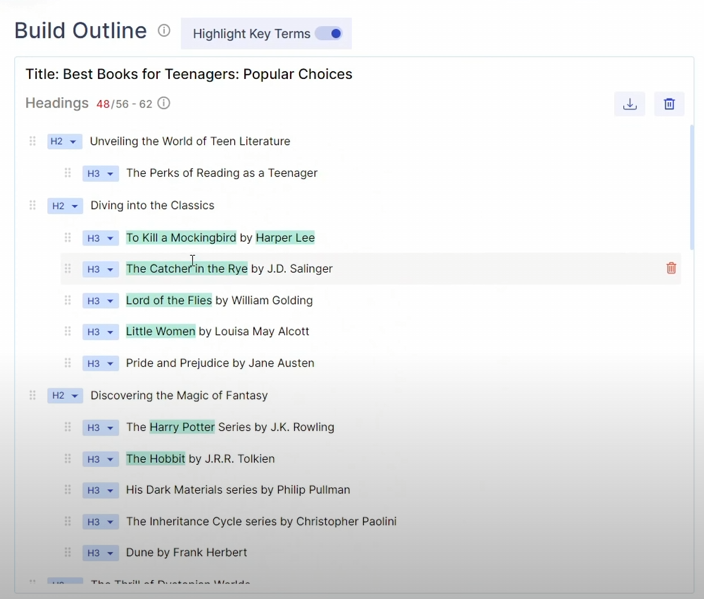Delete The Catcher in the Rye heading
Viewport: 704px width, 599px height.
671,268
